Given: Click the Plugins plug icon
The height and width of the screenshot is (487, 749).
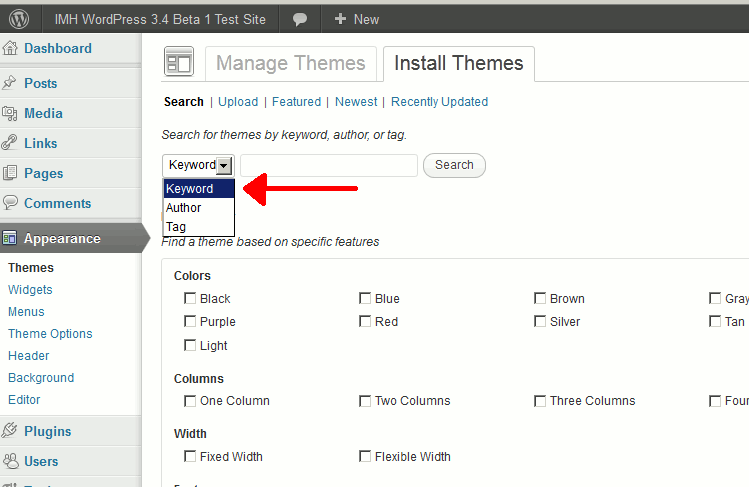Looking at the screenshot, I should 10,431.
